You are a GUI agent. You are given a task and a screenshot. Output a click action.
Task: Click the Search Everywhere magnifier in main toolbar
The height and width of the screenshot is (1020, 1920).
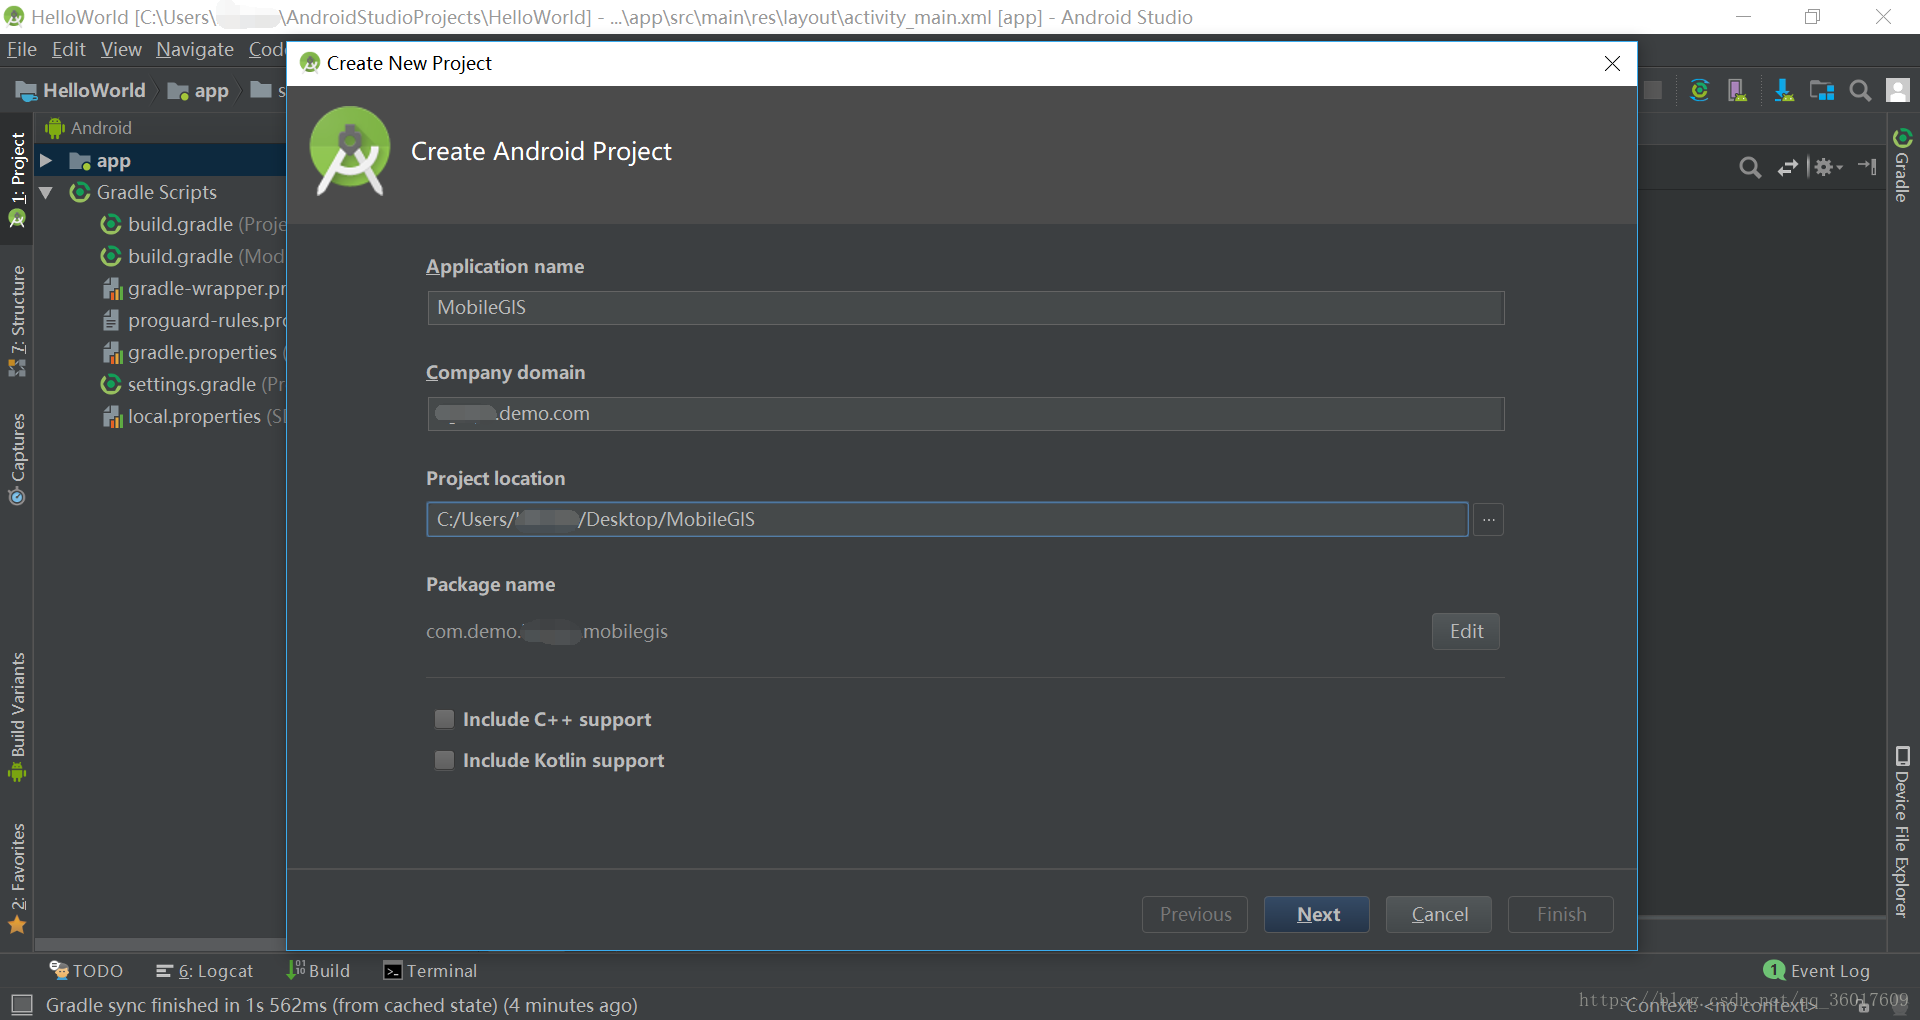tap(1860, 91)
